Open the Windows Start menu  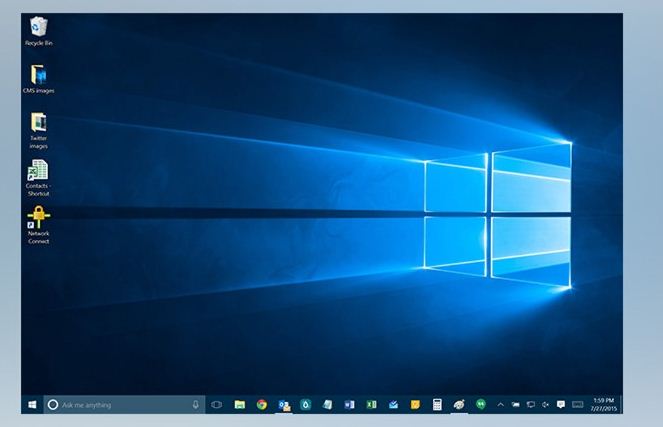coord(32,405)
